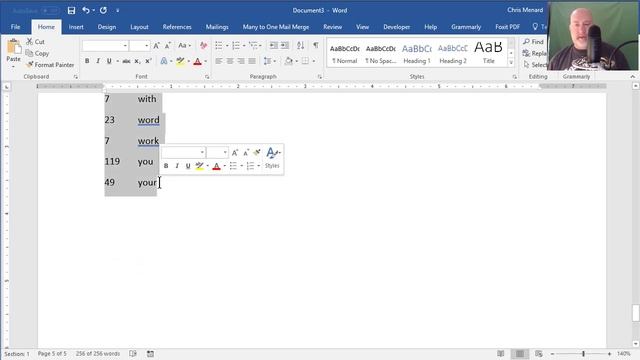Activate Format Painter
The height and width of the screenshot is (360, 640).
coord(50,64)
